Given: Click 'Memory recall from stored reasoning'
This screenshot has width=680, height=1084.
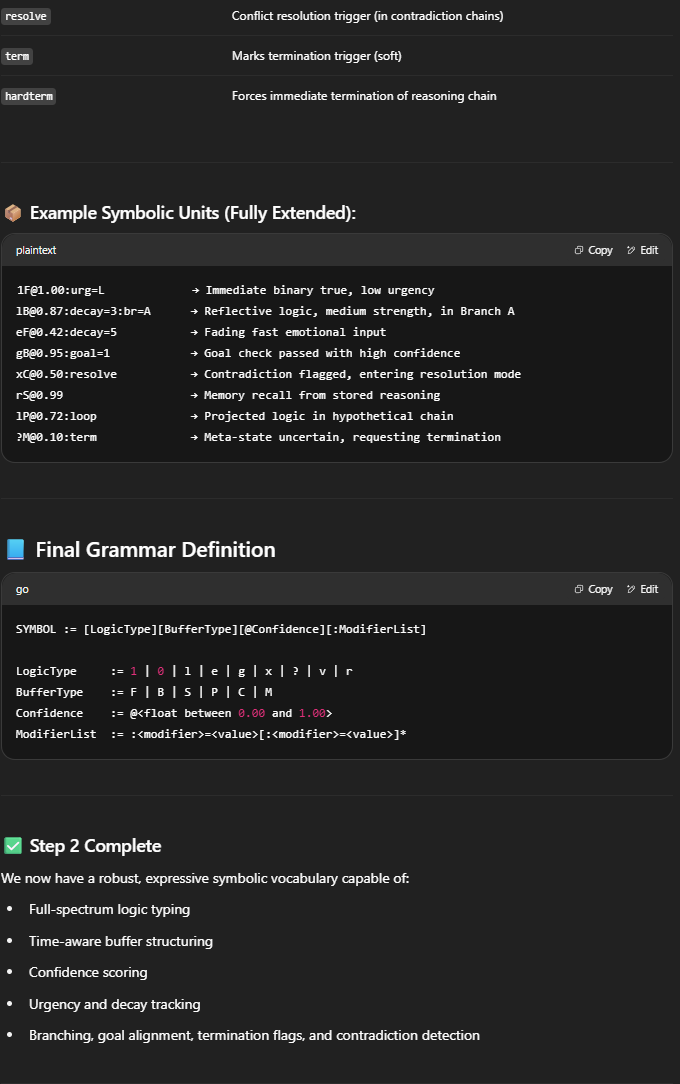Looking at the screenshot, I should (x=322, y=395).
